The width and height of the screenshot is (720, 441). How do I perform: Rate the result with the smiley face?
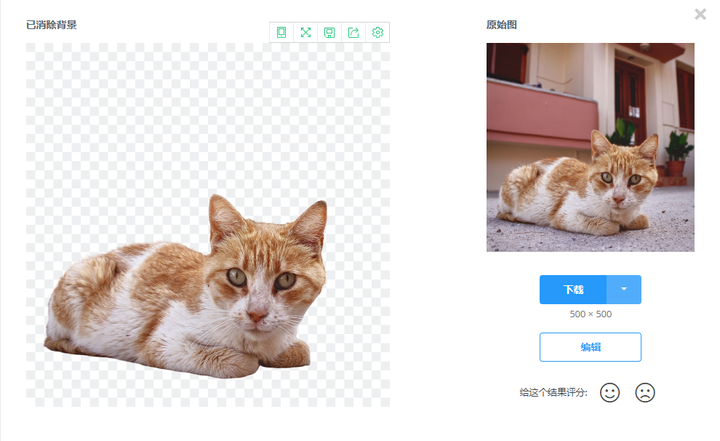click(610, 393)
